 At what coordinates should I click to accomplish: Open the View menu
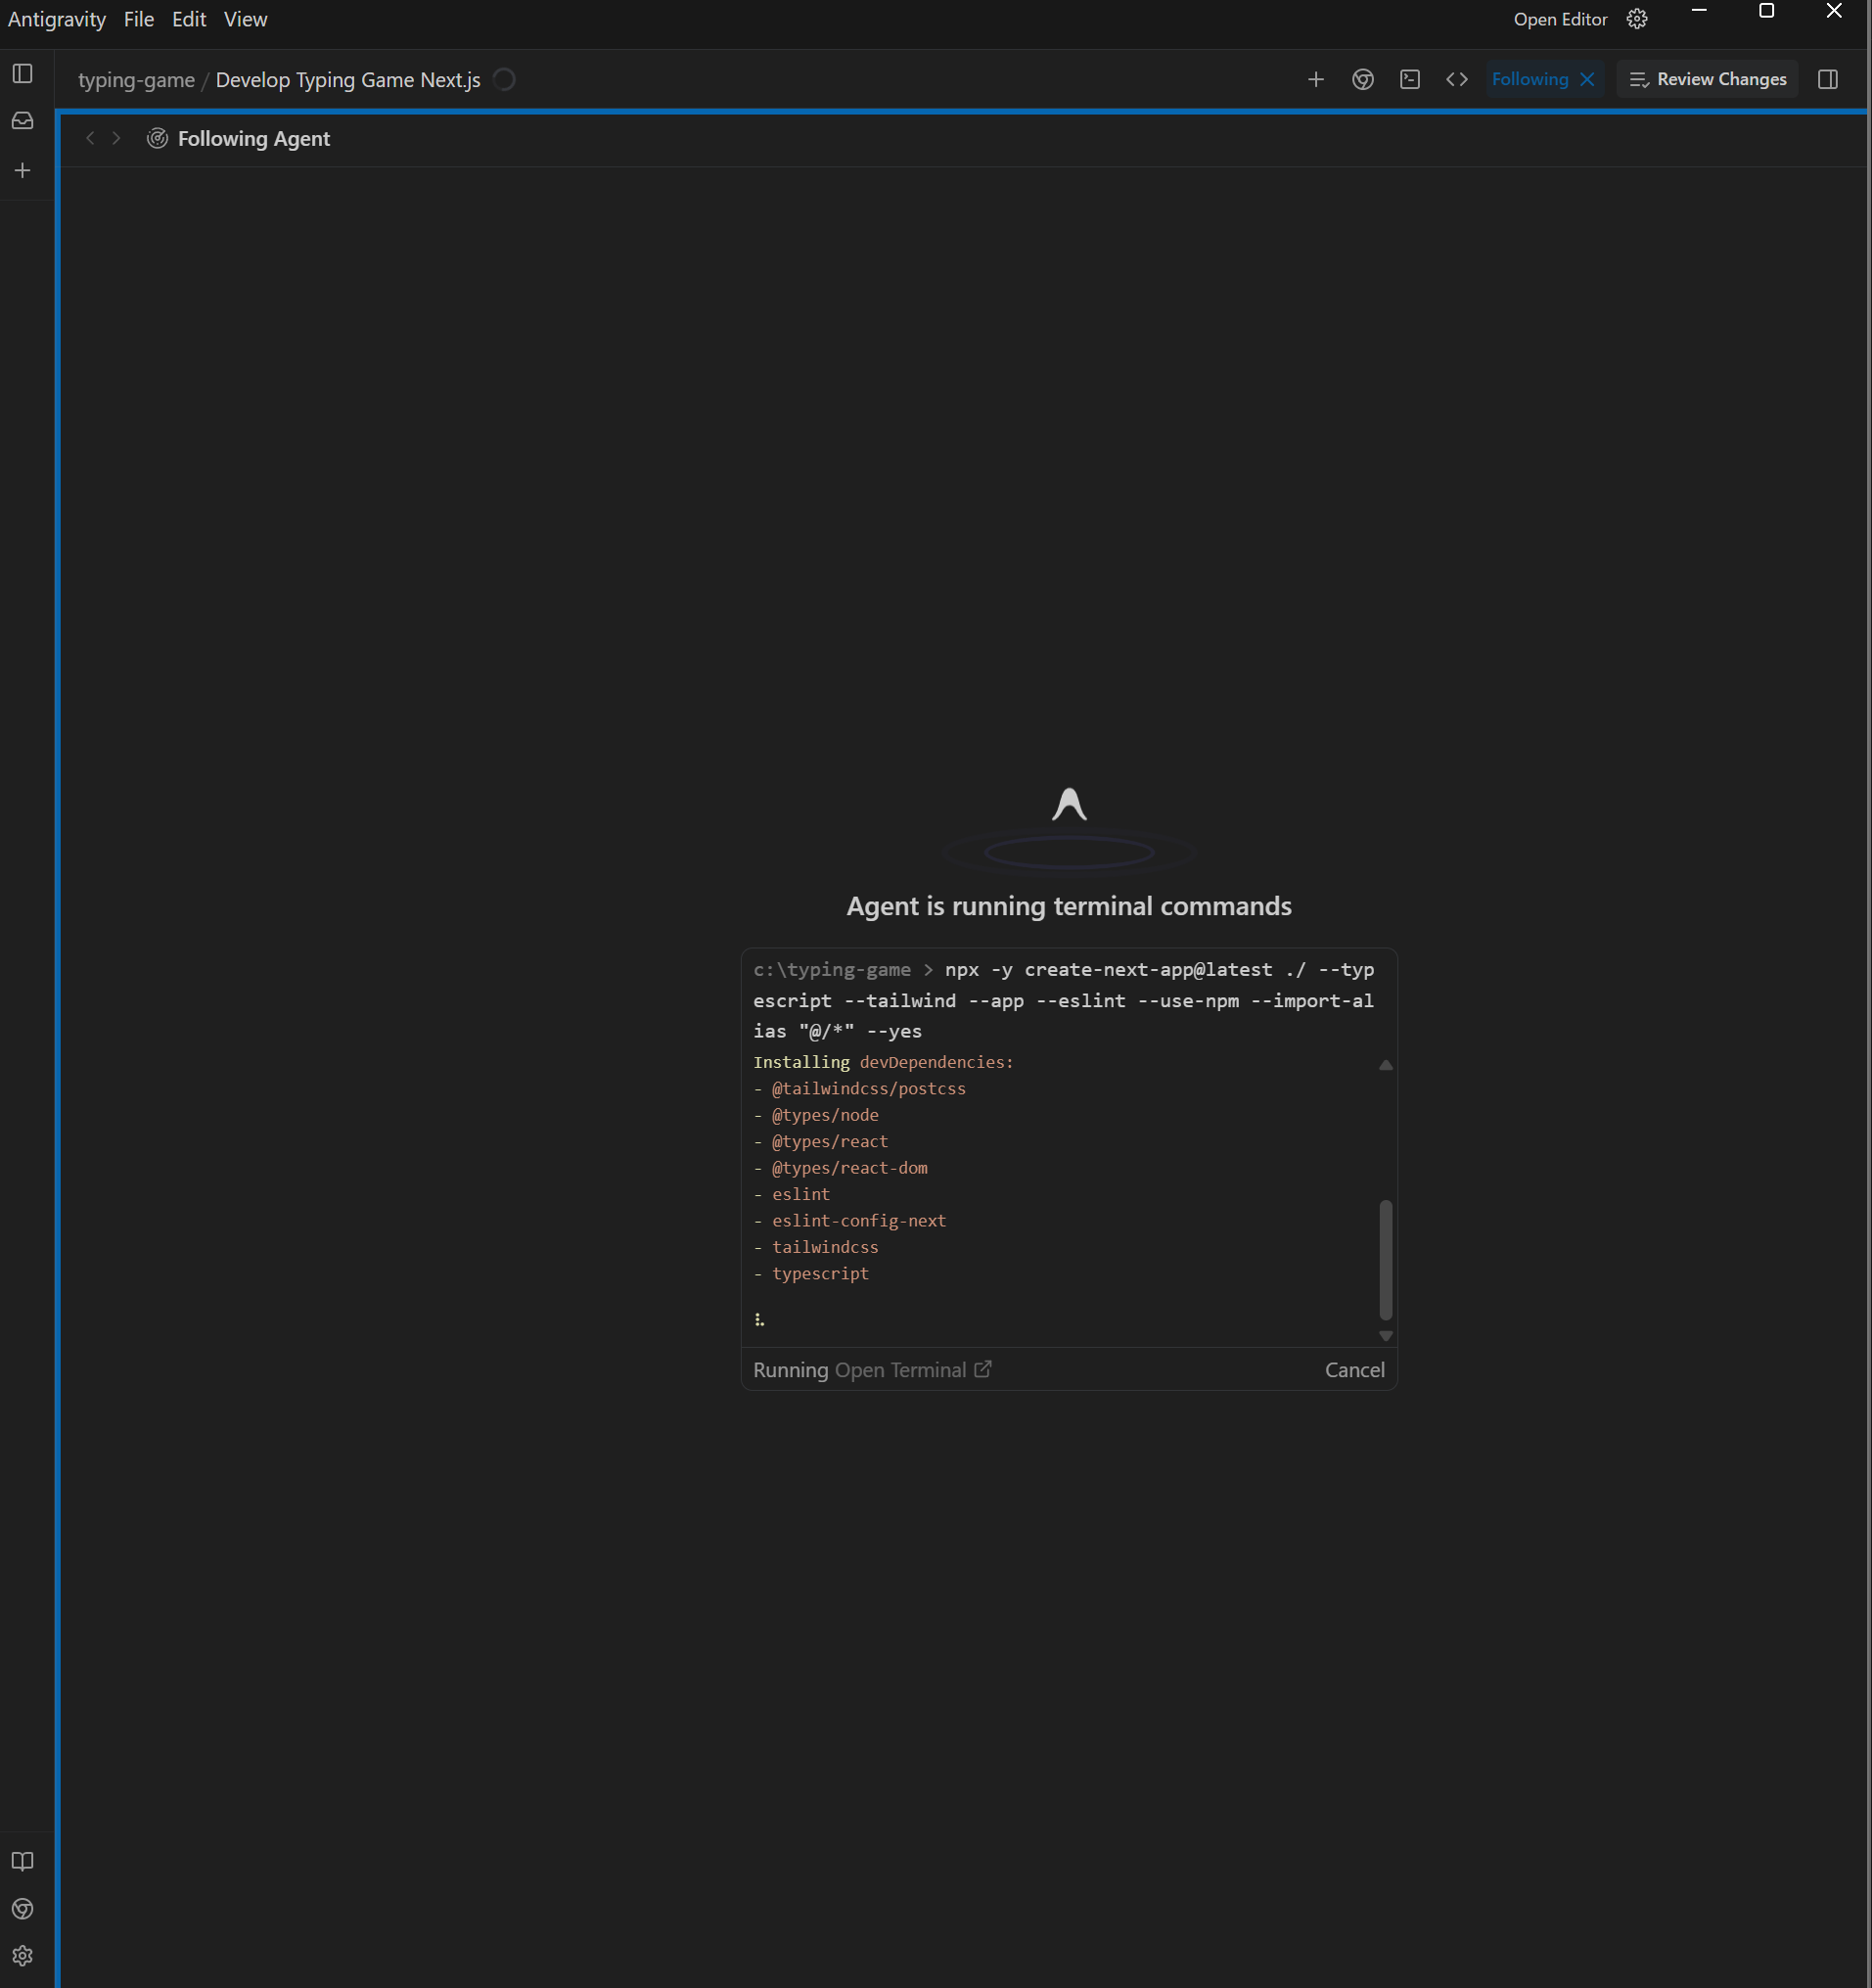click(x=245, y=20)
